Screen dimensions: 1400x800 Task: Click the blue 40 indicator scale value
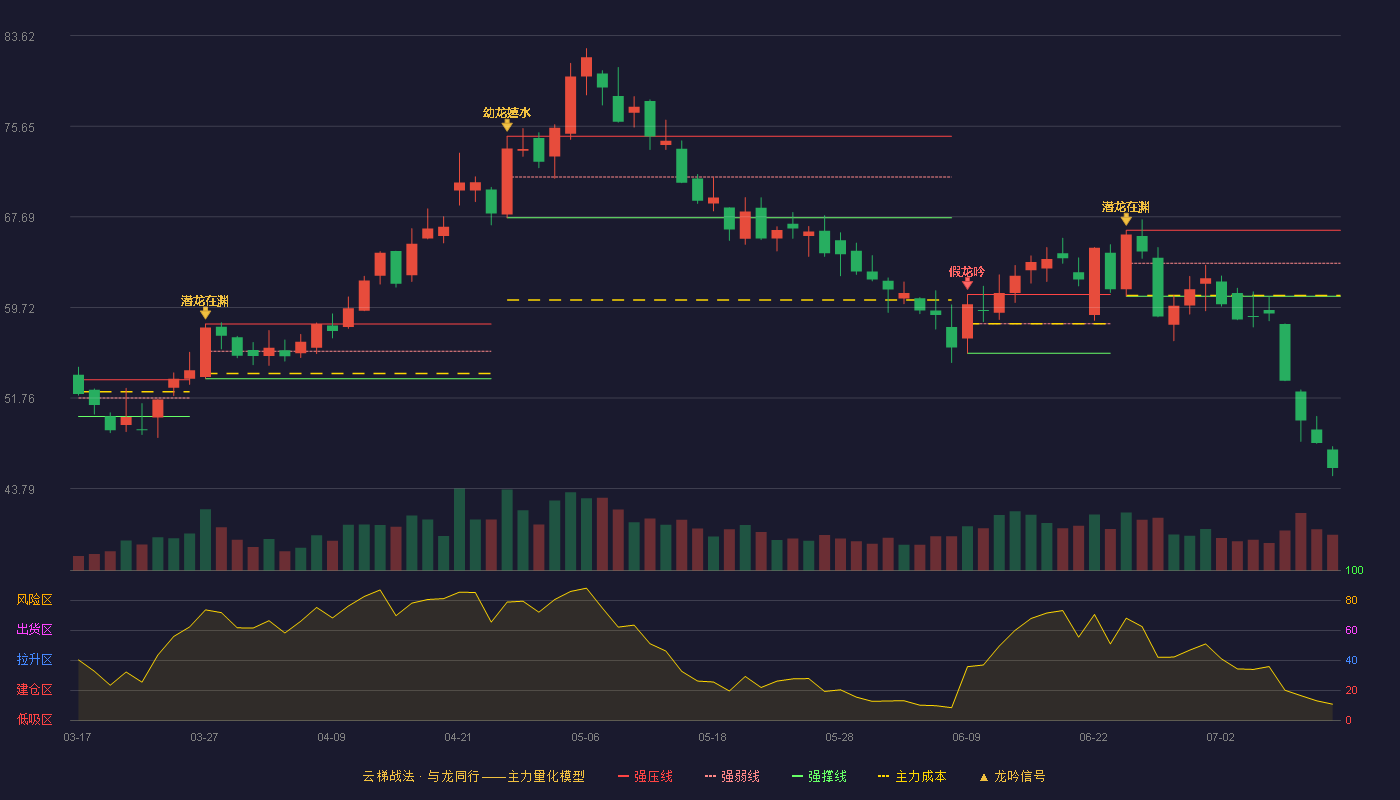(1351, 661)
